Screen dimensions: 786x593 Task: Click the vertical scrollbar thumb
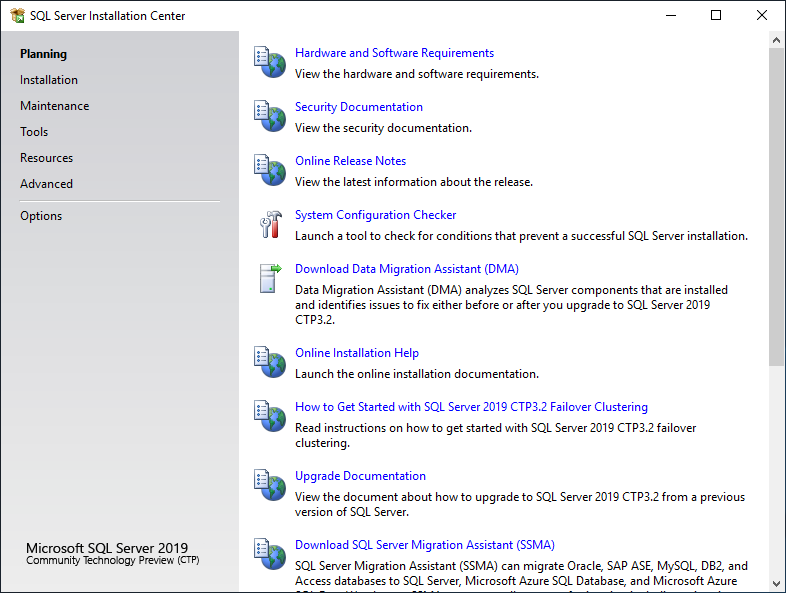776,207
